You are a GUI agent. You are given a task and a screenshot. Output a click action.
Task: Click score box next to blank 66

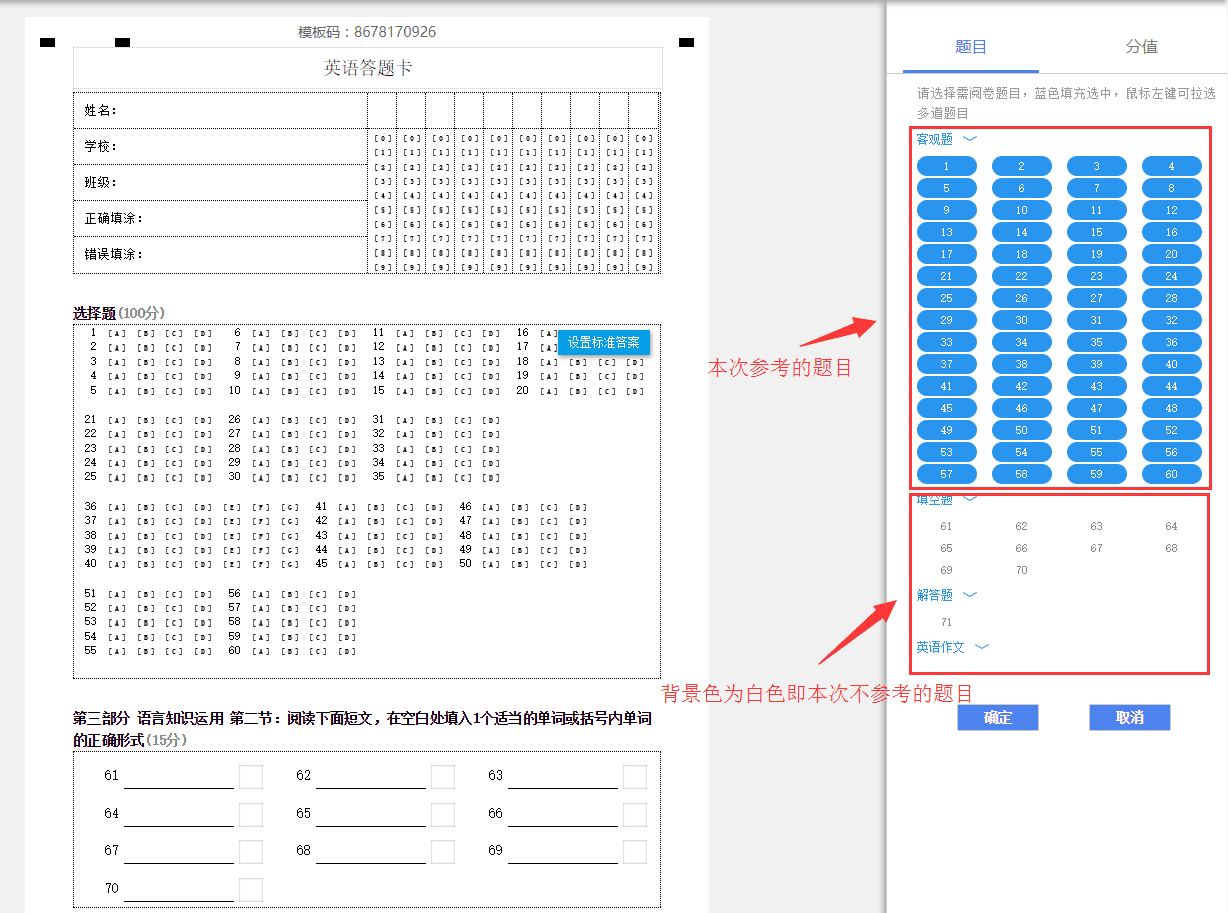634,815
